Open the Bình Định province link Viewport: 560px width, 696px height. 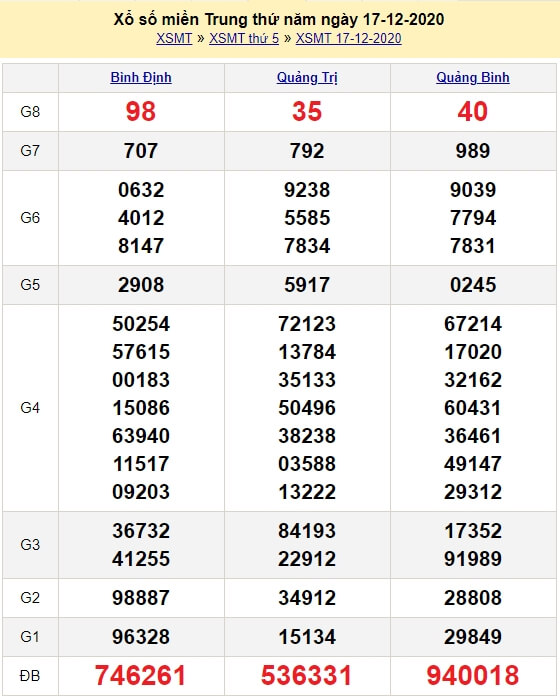tap(141, 78)
